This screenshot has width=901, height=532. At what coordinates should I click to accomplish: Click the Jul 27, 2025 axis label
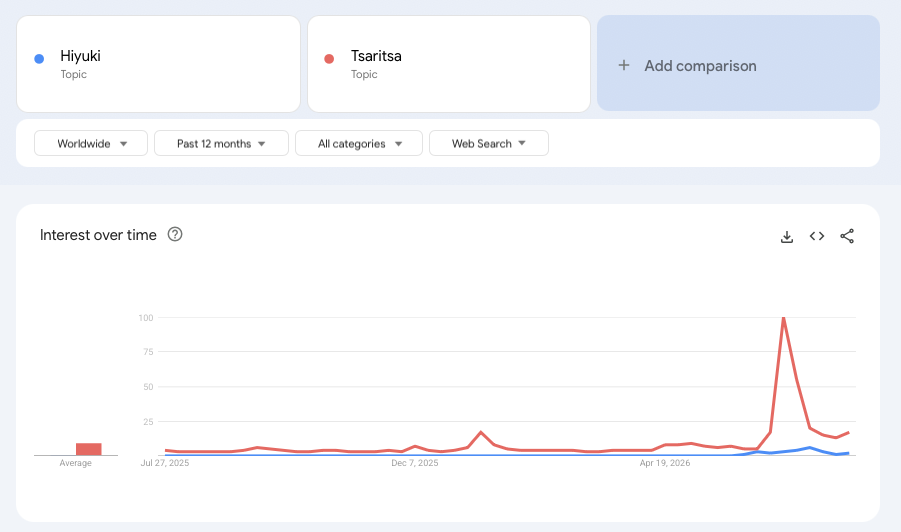[x=165, y=463]
